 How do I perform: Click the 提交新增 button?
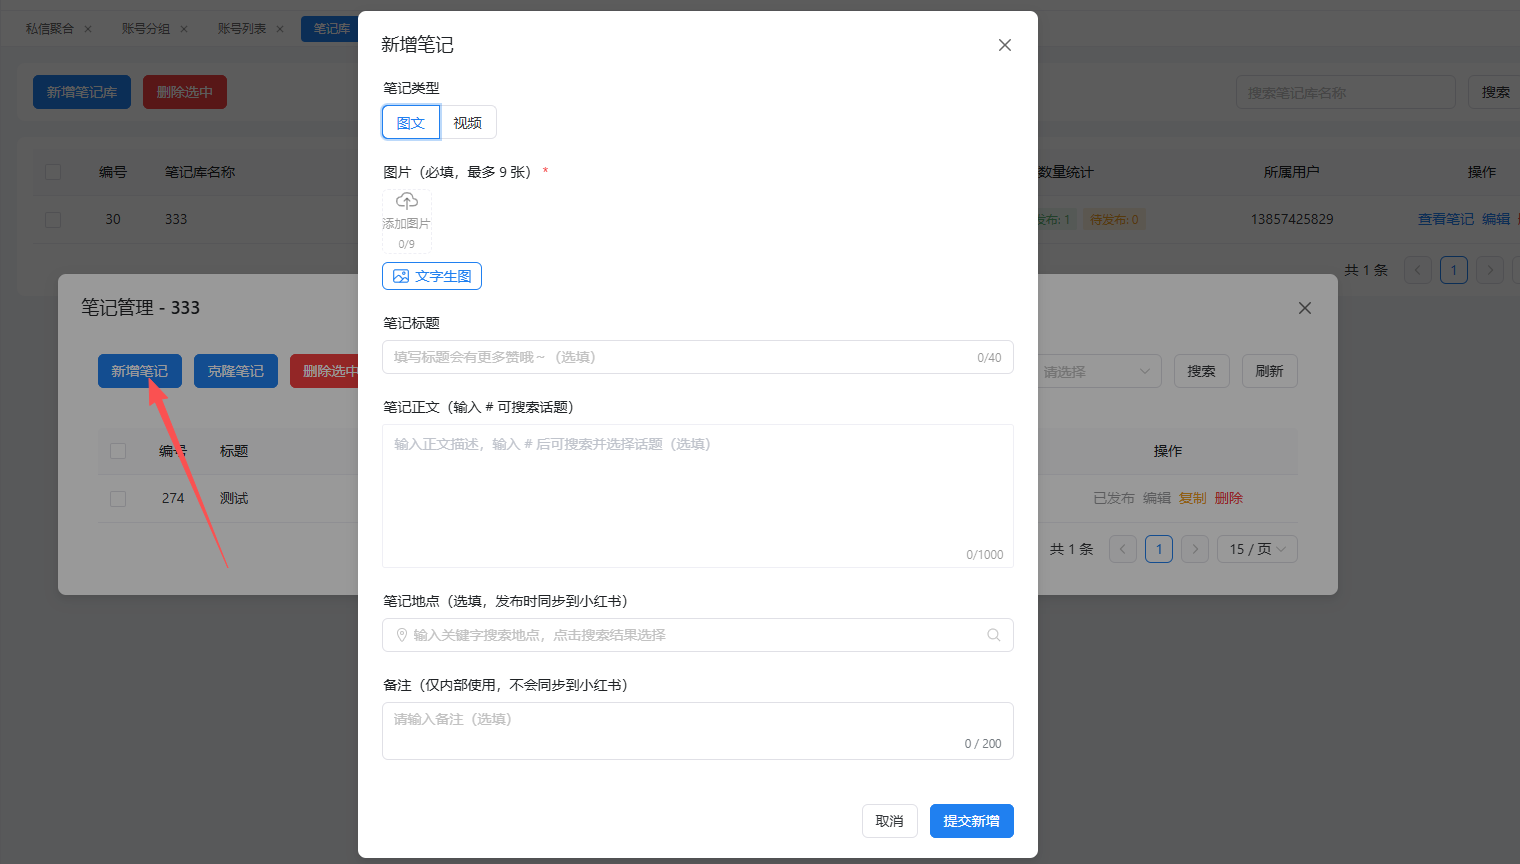pyautogui.click(x=972, y=821)
